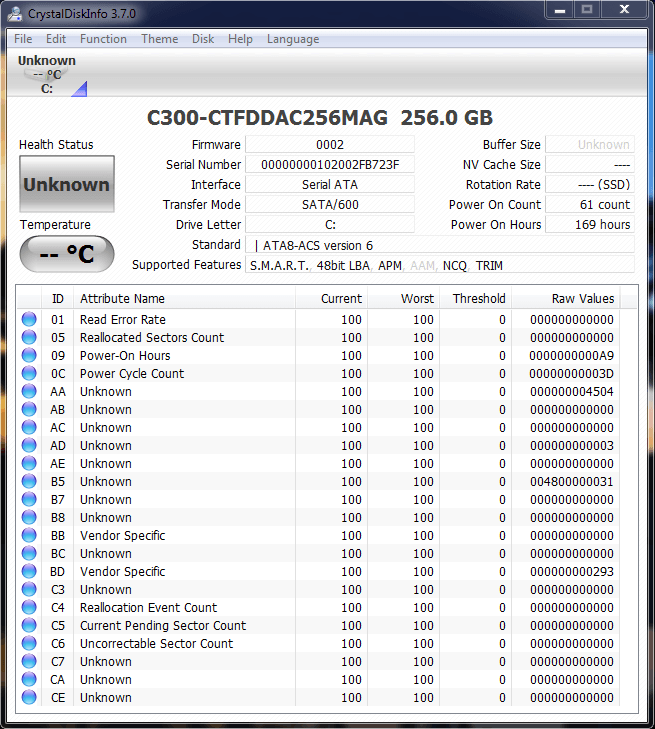Viewport: 655px width, 729px height.
Task: Click the status orb in row CA
Action: coord(29,679)
